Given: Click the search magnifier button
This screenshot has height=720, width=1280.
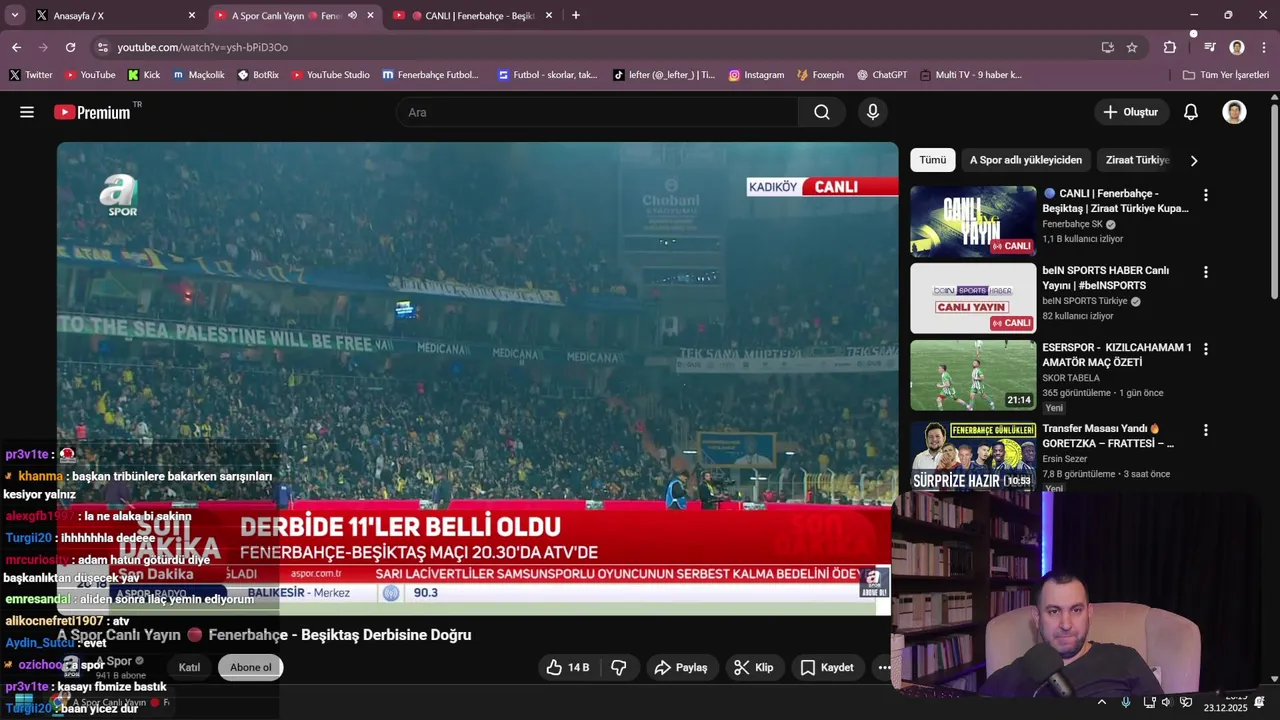Looking at the screenshot, I should click(x=822, y=112).
